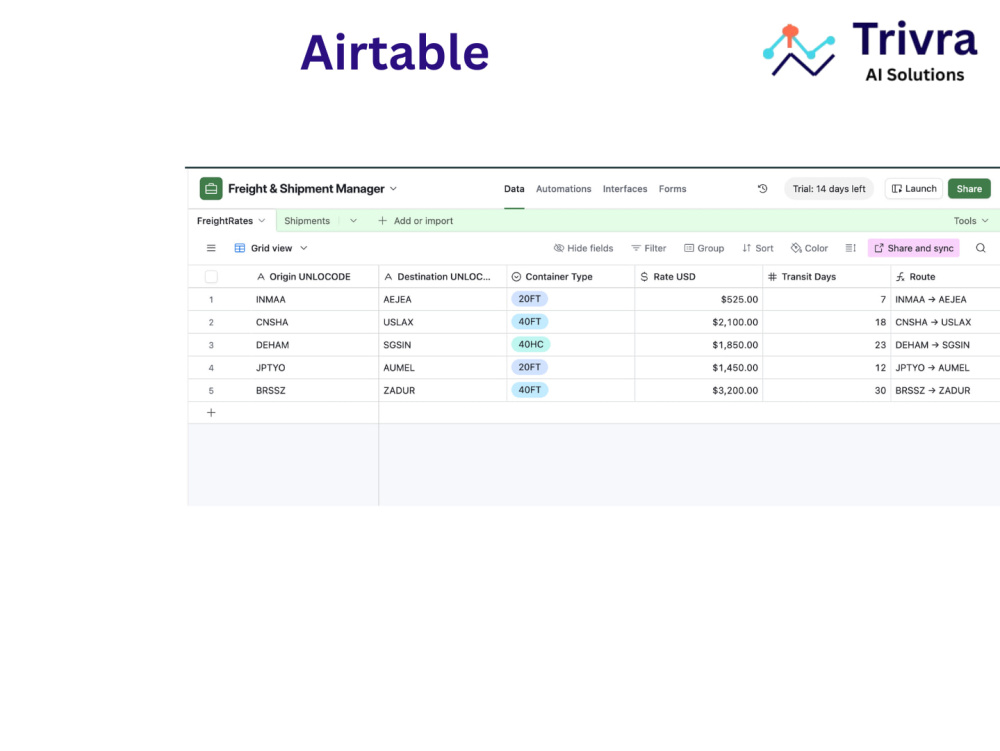Open the Sort option
This screenshot has height=751, width=1000.
pyautogui.click(x=758, y=248)
